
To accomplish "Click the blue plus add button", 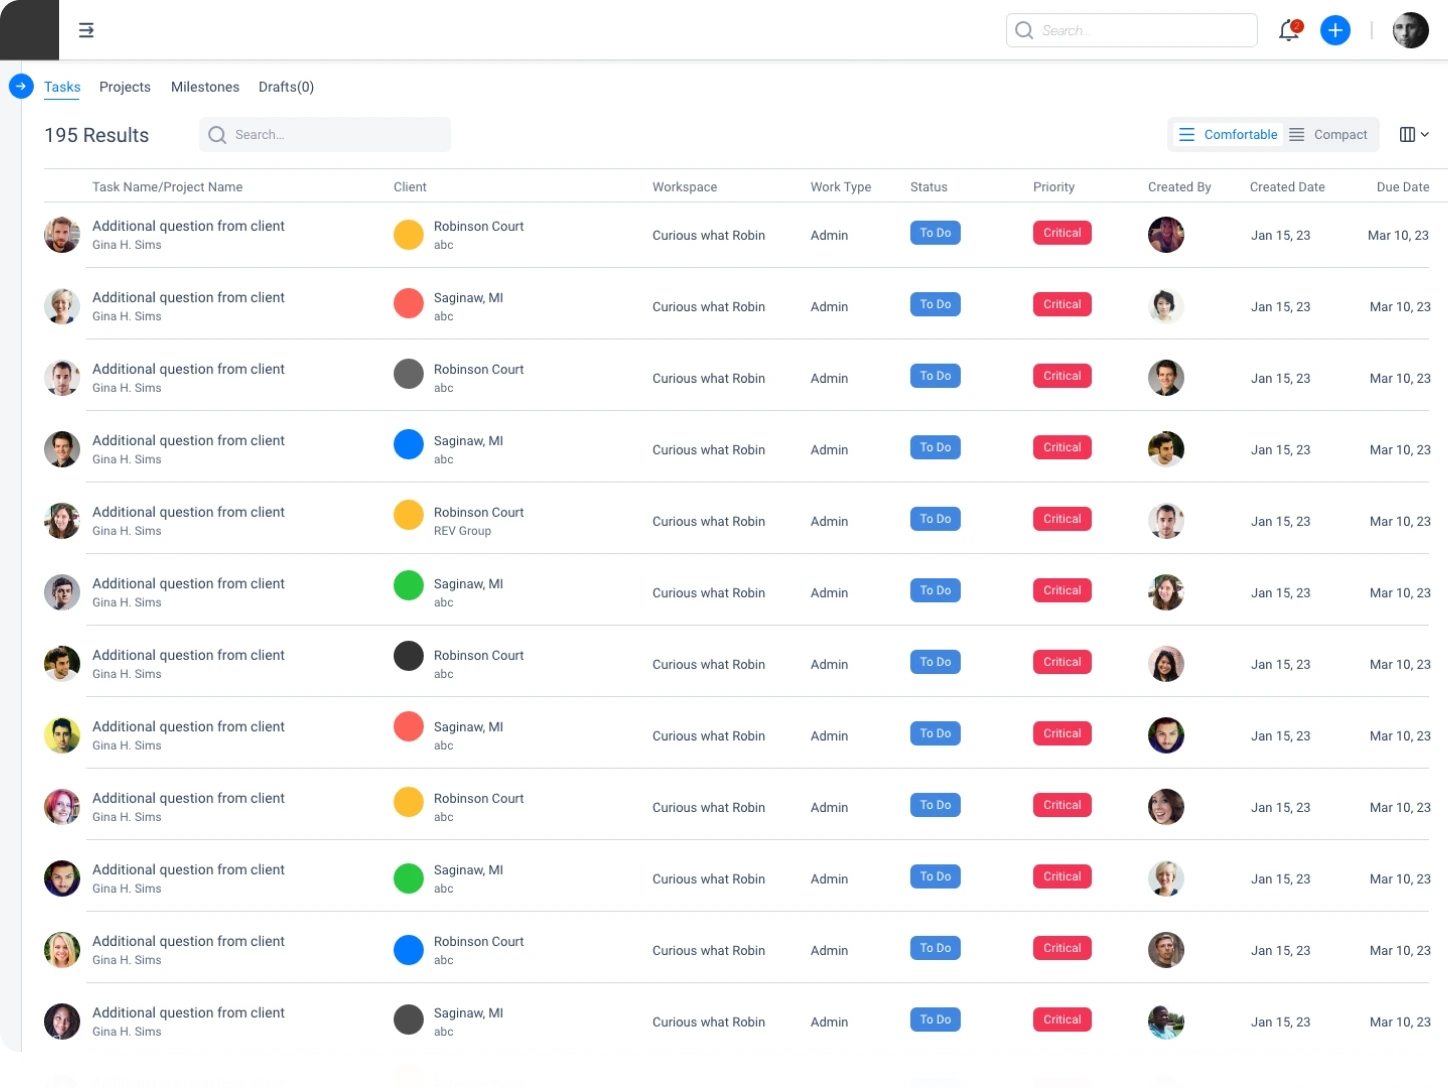I will pyautogui.click(x=1335, y=30).
